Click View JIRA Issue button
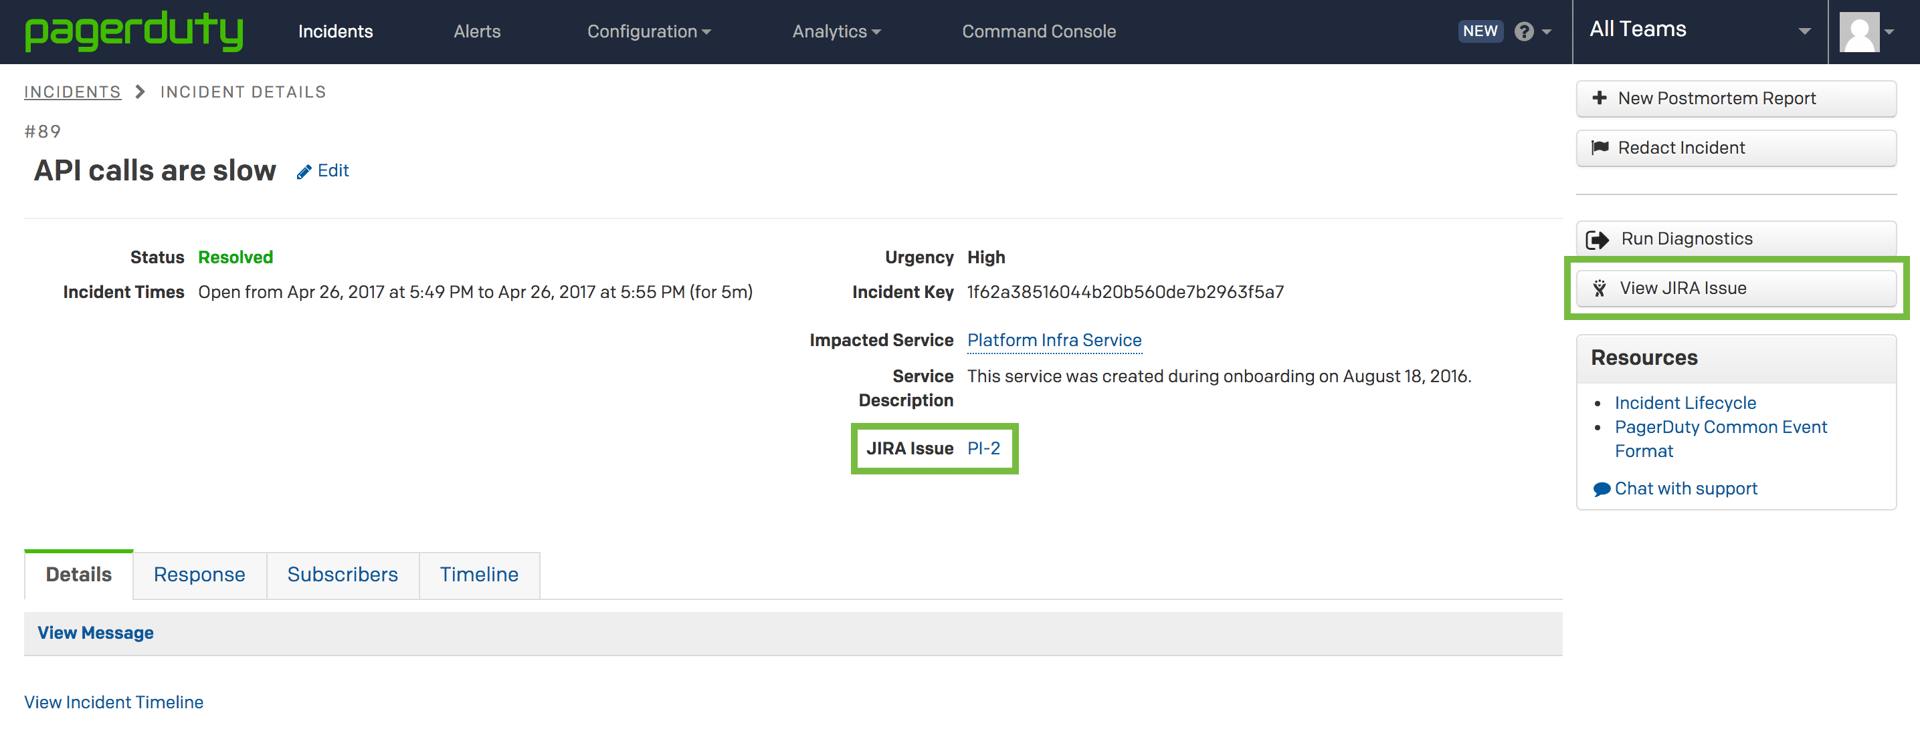Screen dimensions: 1920x731 [1736, 288]
